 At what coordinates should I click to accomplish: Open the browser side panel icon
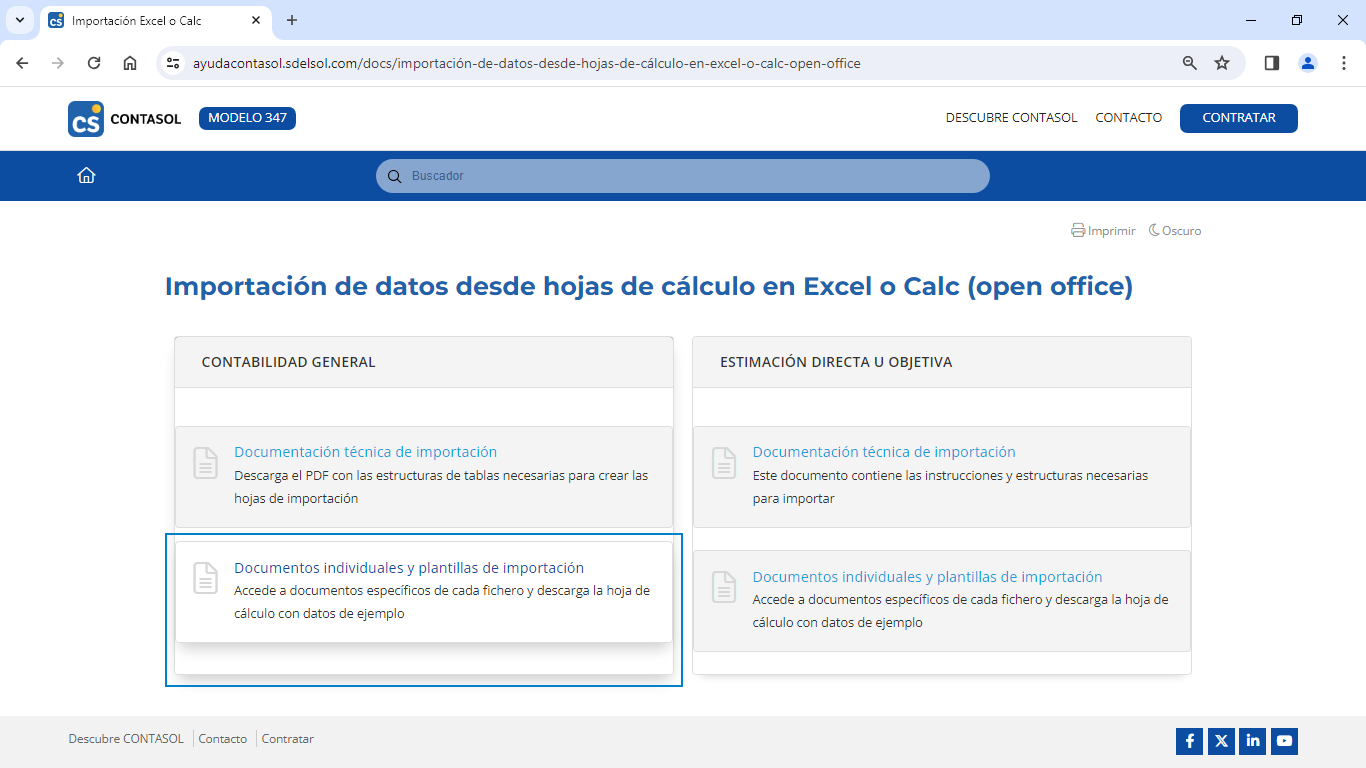pos(1272,63)
